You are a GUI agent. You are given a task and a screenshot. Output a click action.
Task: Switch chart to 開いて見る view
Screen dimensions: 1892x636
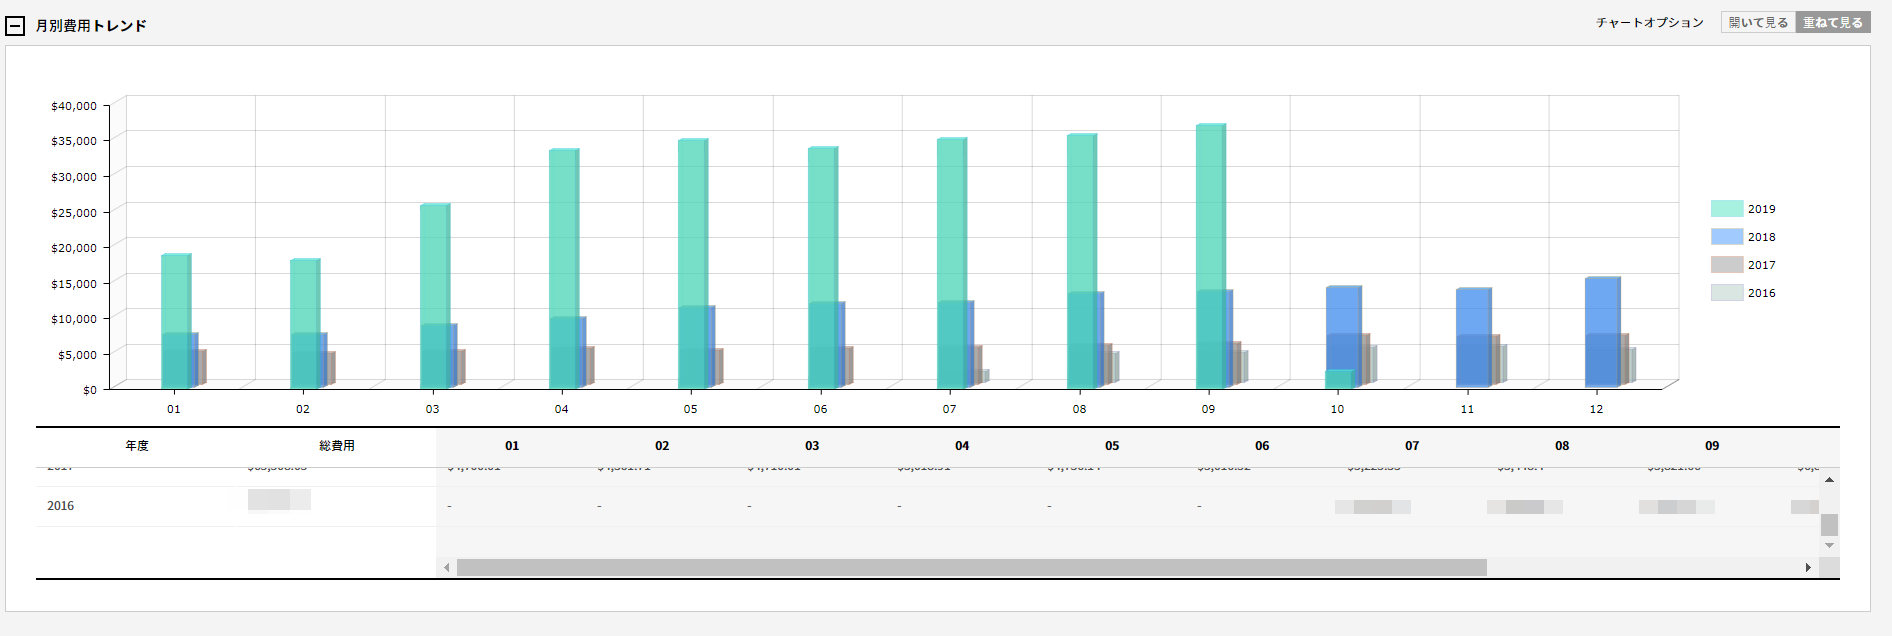(1758, 22)
